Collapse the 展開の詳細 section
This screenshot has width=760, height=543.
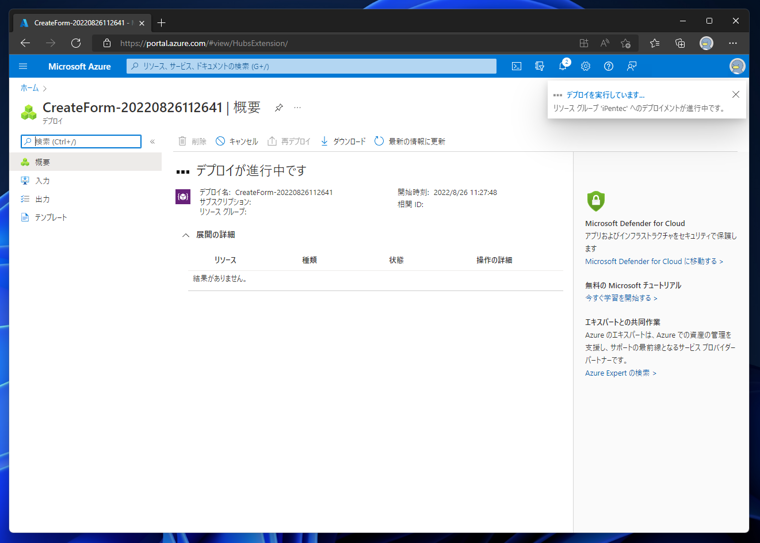[186, 235]
